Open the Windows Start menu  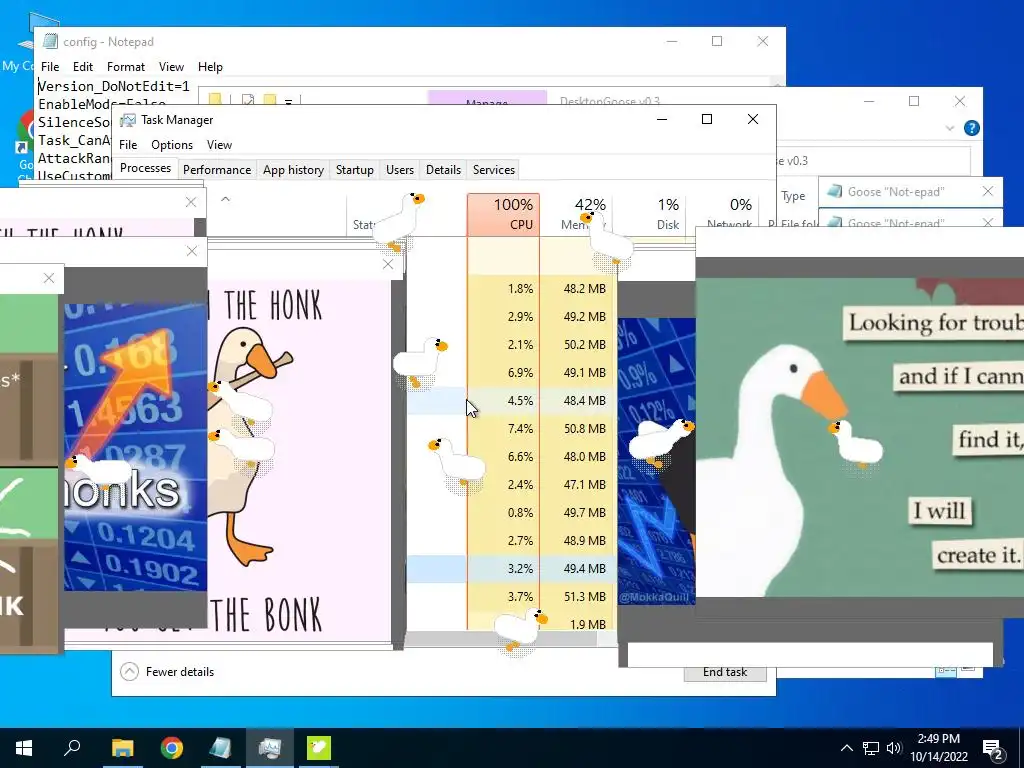point(24,748)
